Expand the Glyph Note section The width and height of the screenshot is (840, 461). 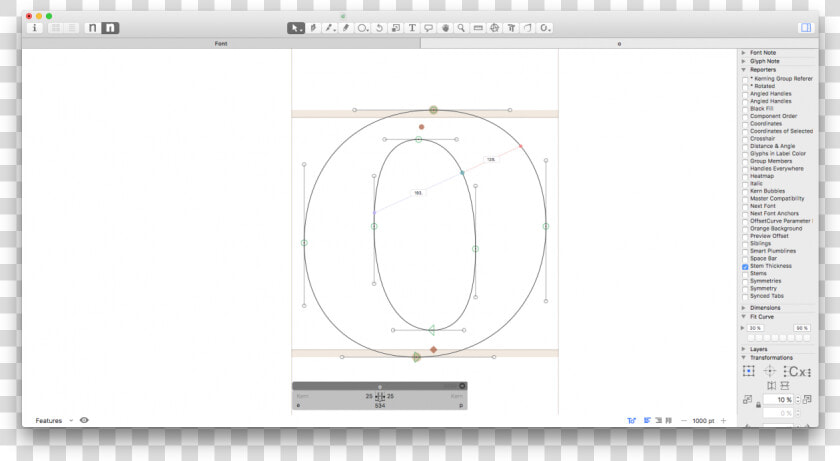744,61
